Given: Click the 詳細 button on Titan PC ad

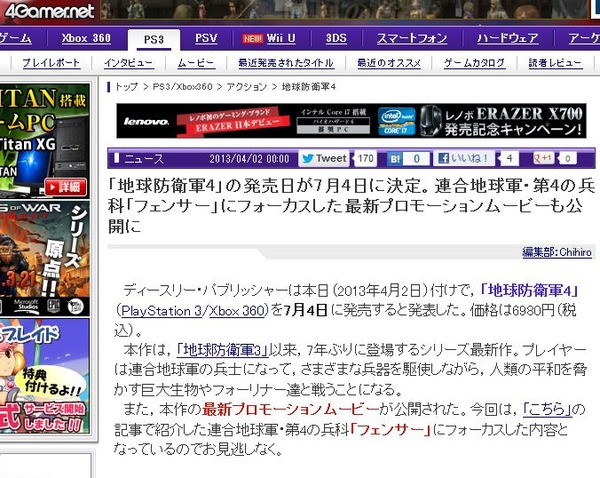Looking at the screenshot, I should pyautogui.click(x=66, y=187).
